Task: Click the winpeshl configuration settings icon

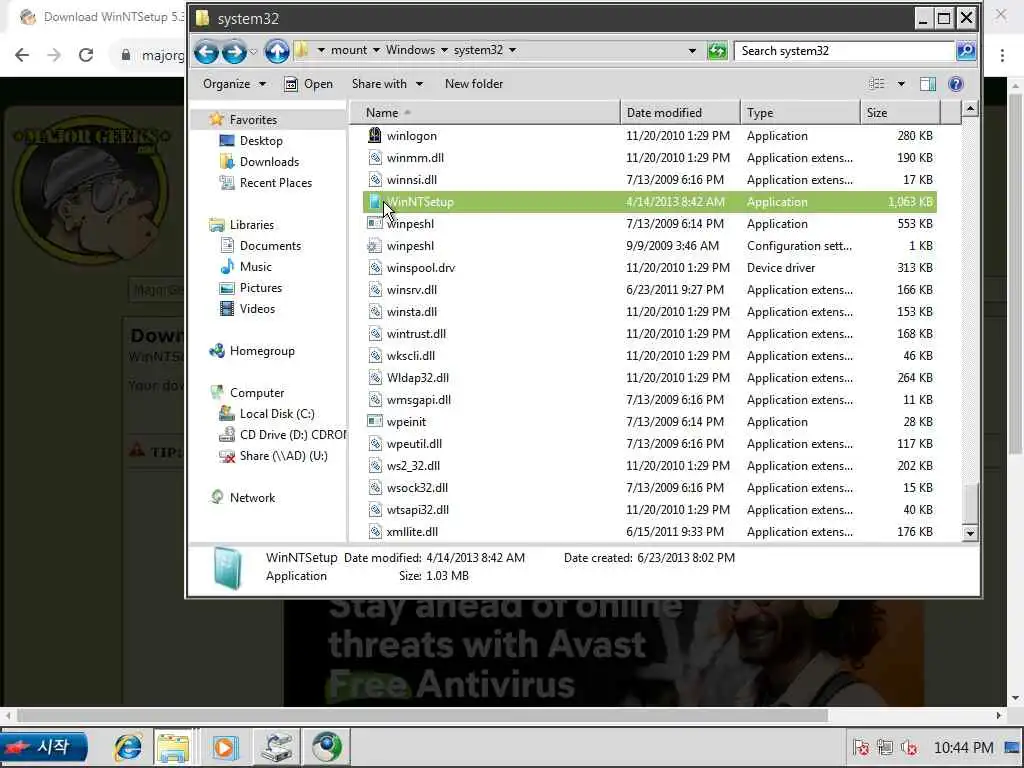Action: point(374,246)
